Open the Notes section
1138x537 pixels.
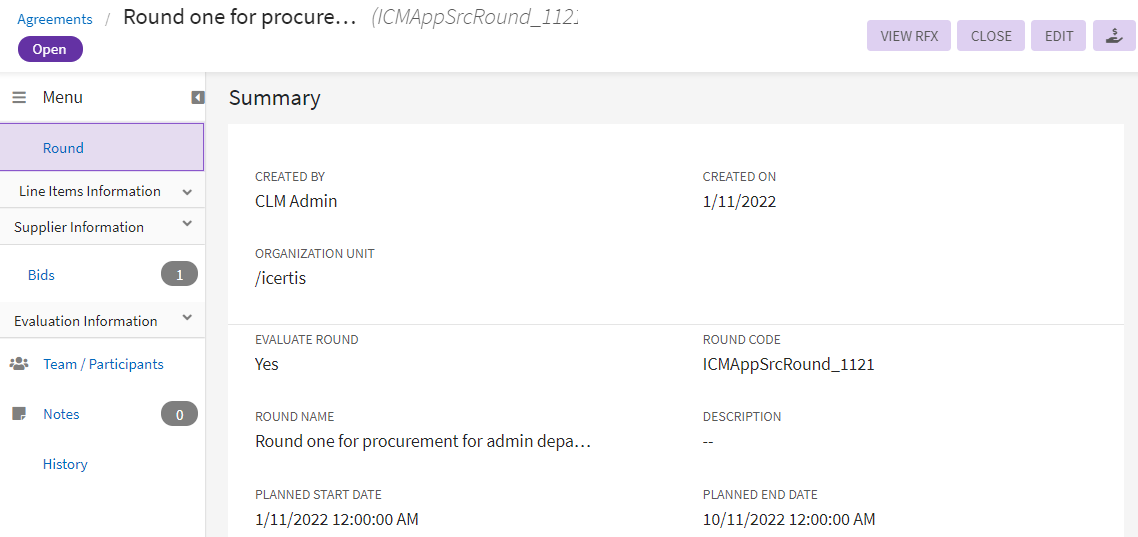(61, 414)
